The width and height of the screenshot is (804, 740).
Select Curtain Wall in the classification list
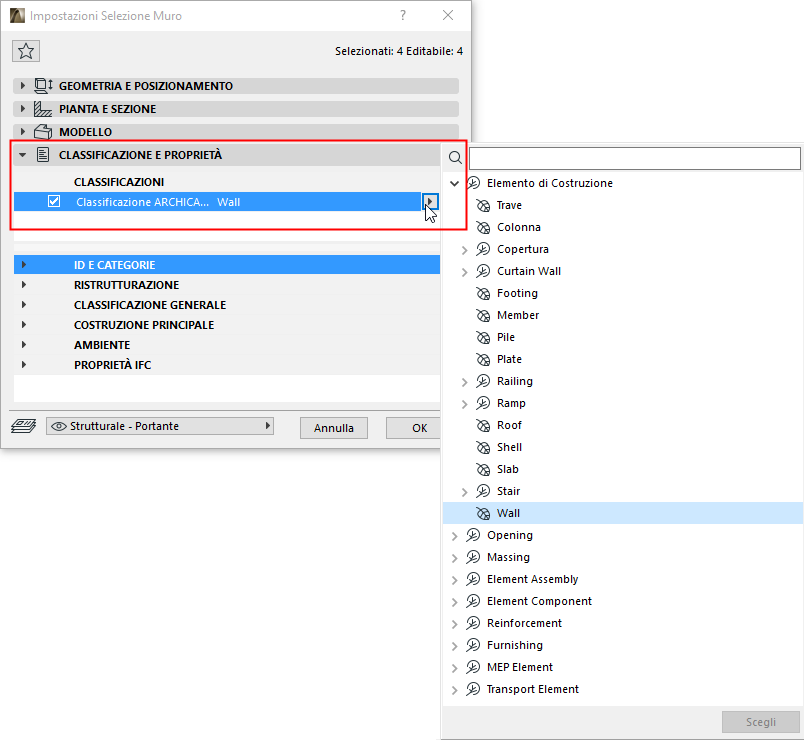click(529, 271)
